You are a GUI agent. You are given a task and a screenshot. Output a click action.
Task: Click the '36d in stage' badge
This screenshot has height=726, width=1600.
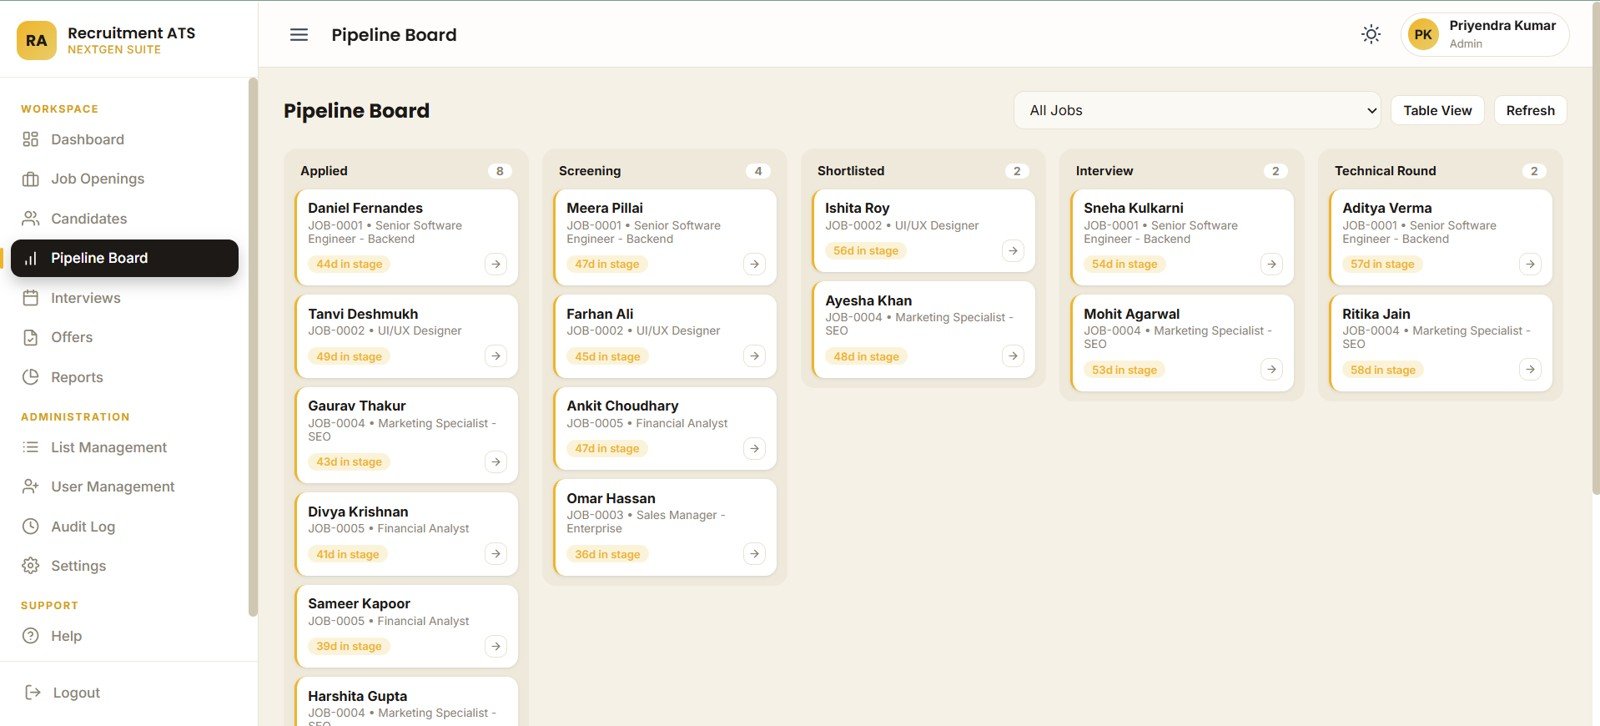(x=607, y=554)
